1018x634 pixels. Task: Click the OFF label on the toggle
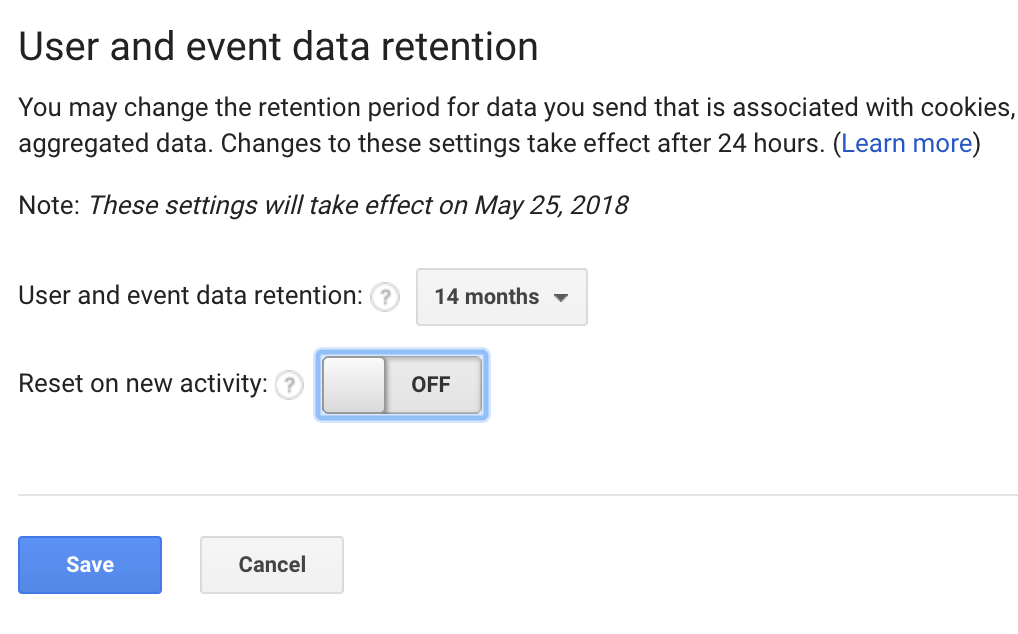430,385
